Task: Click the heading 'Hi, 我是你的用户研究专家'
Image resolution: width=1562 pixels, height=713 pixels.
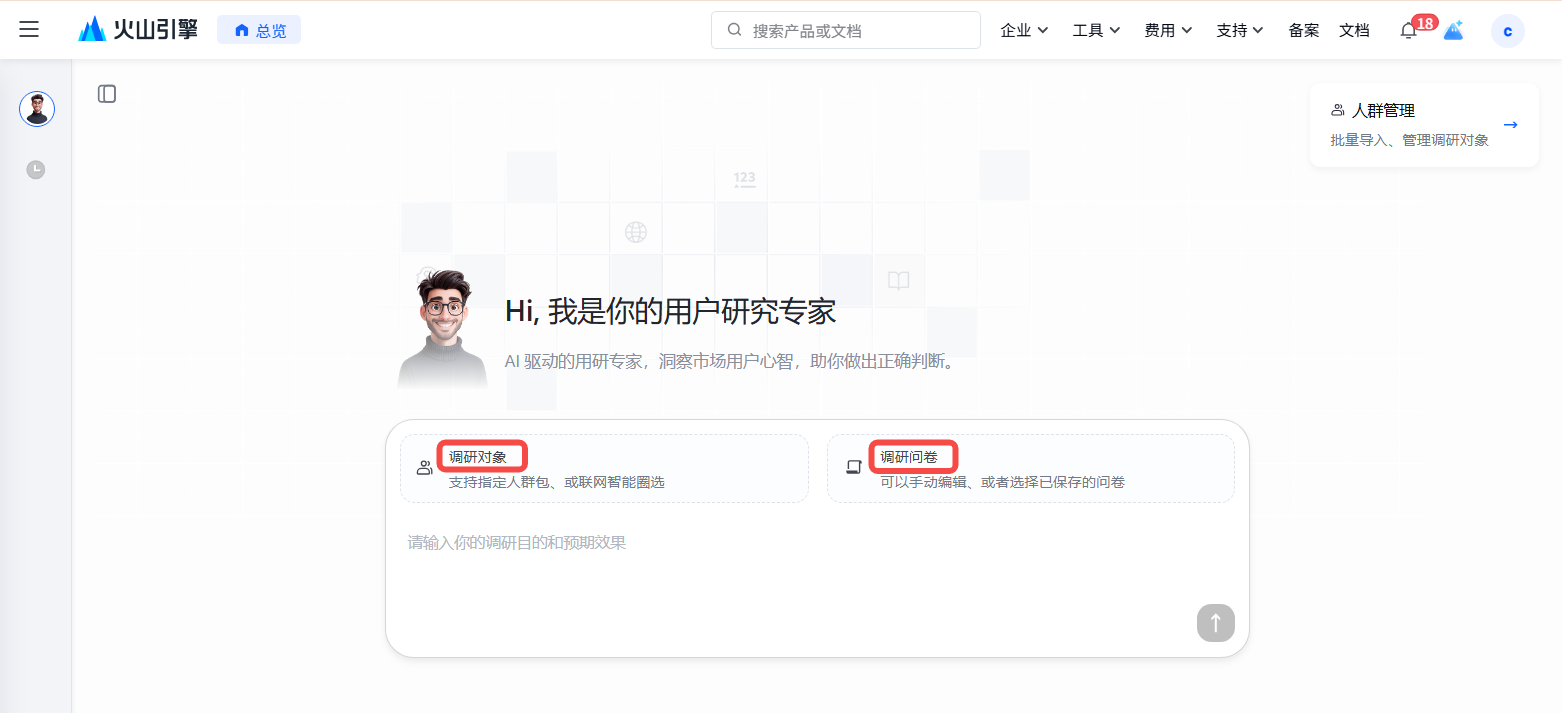Action: (x=670, y=311)
